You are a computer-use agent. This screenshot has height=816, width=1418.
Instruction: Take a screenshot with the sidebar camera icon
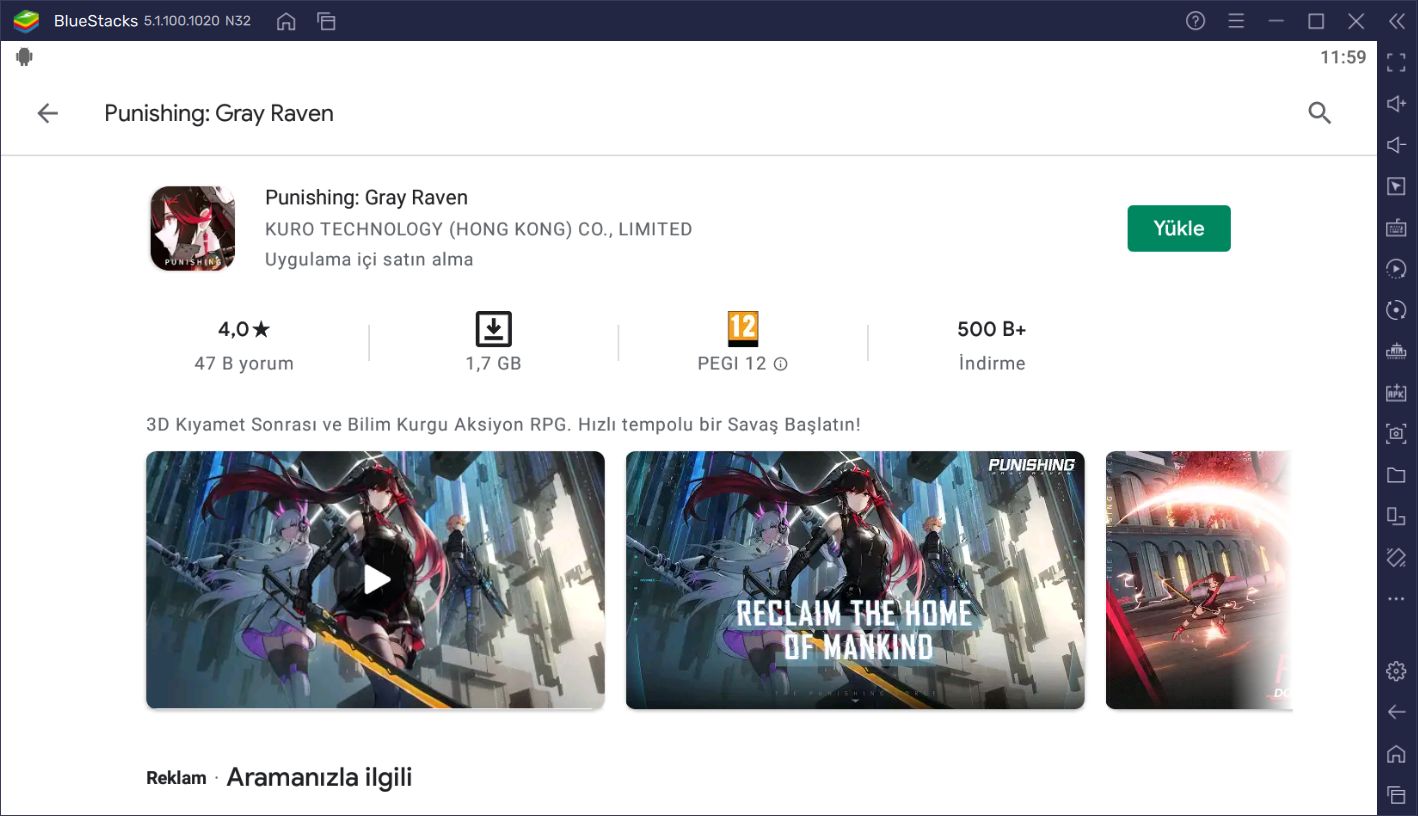pos(1396,434)
